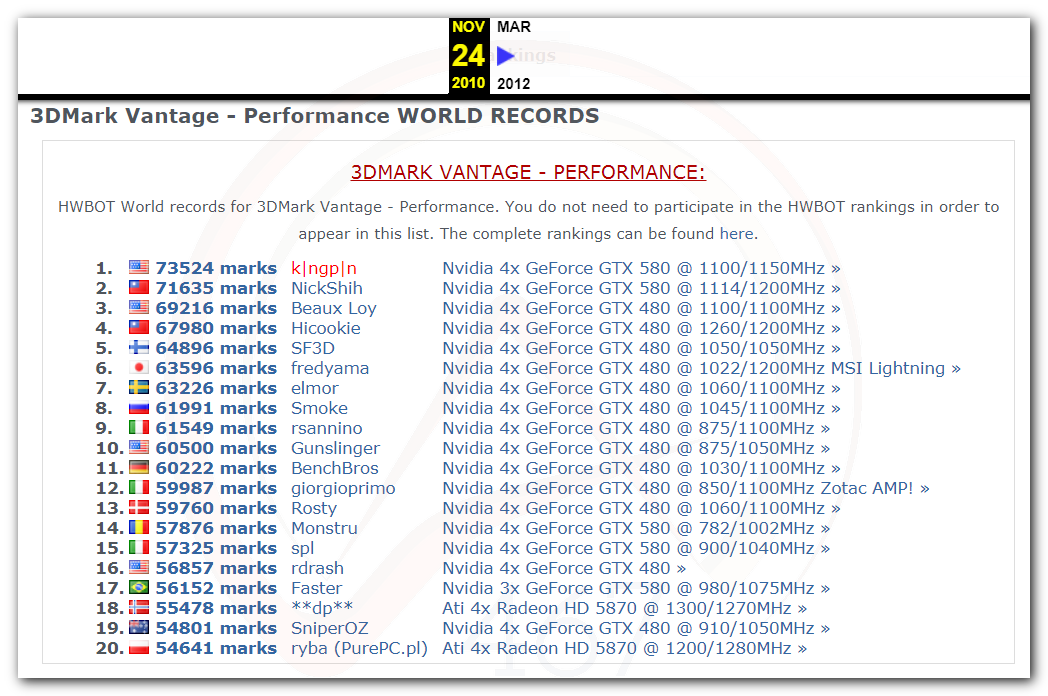The width and height of the screenshot is (1048, 696).
Task: Open the 61991 marks score link
Action: click(x=216, y=409)
